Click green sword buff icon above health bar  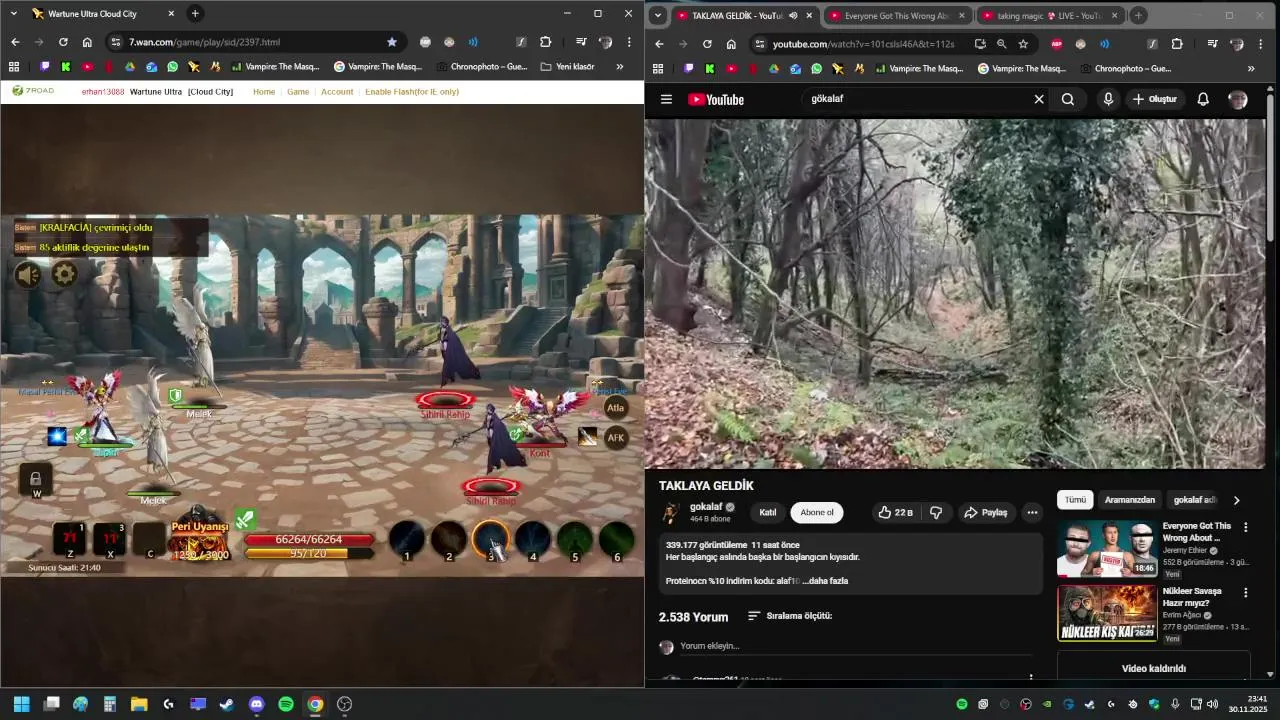[x=244, y=518]
